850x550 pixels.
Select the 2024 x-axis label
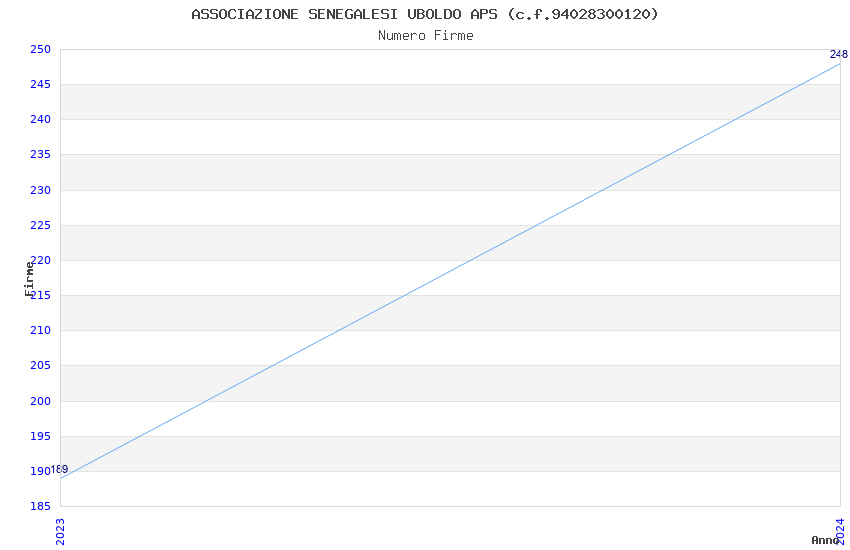pos(840,532)
